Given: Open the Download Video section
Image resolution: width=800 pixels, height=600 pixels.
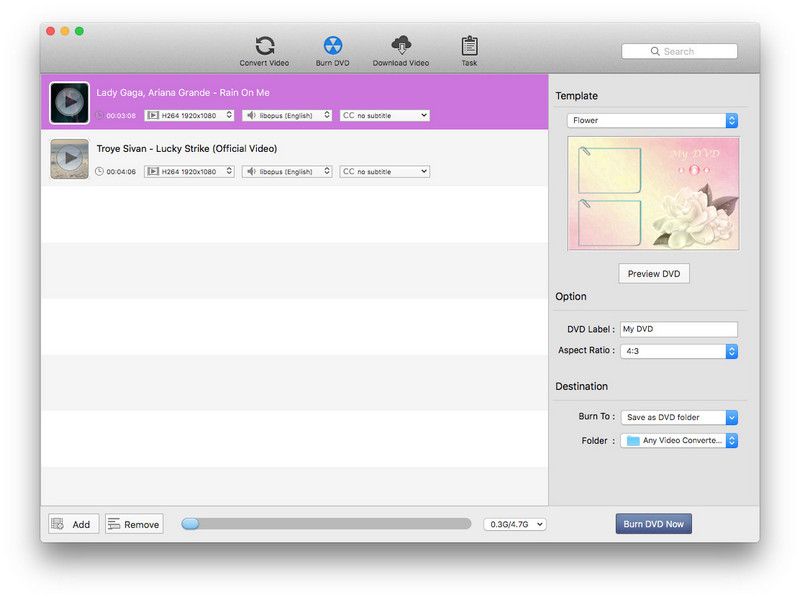Looking at the screenshot, I should 401,52.
